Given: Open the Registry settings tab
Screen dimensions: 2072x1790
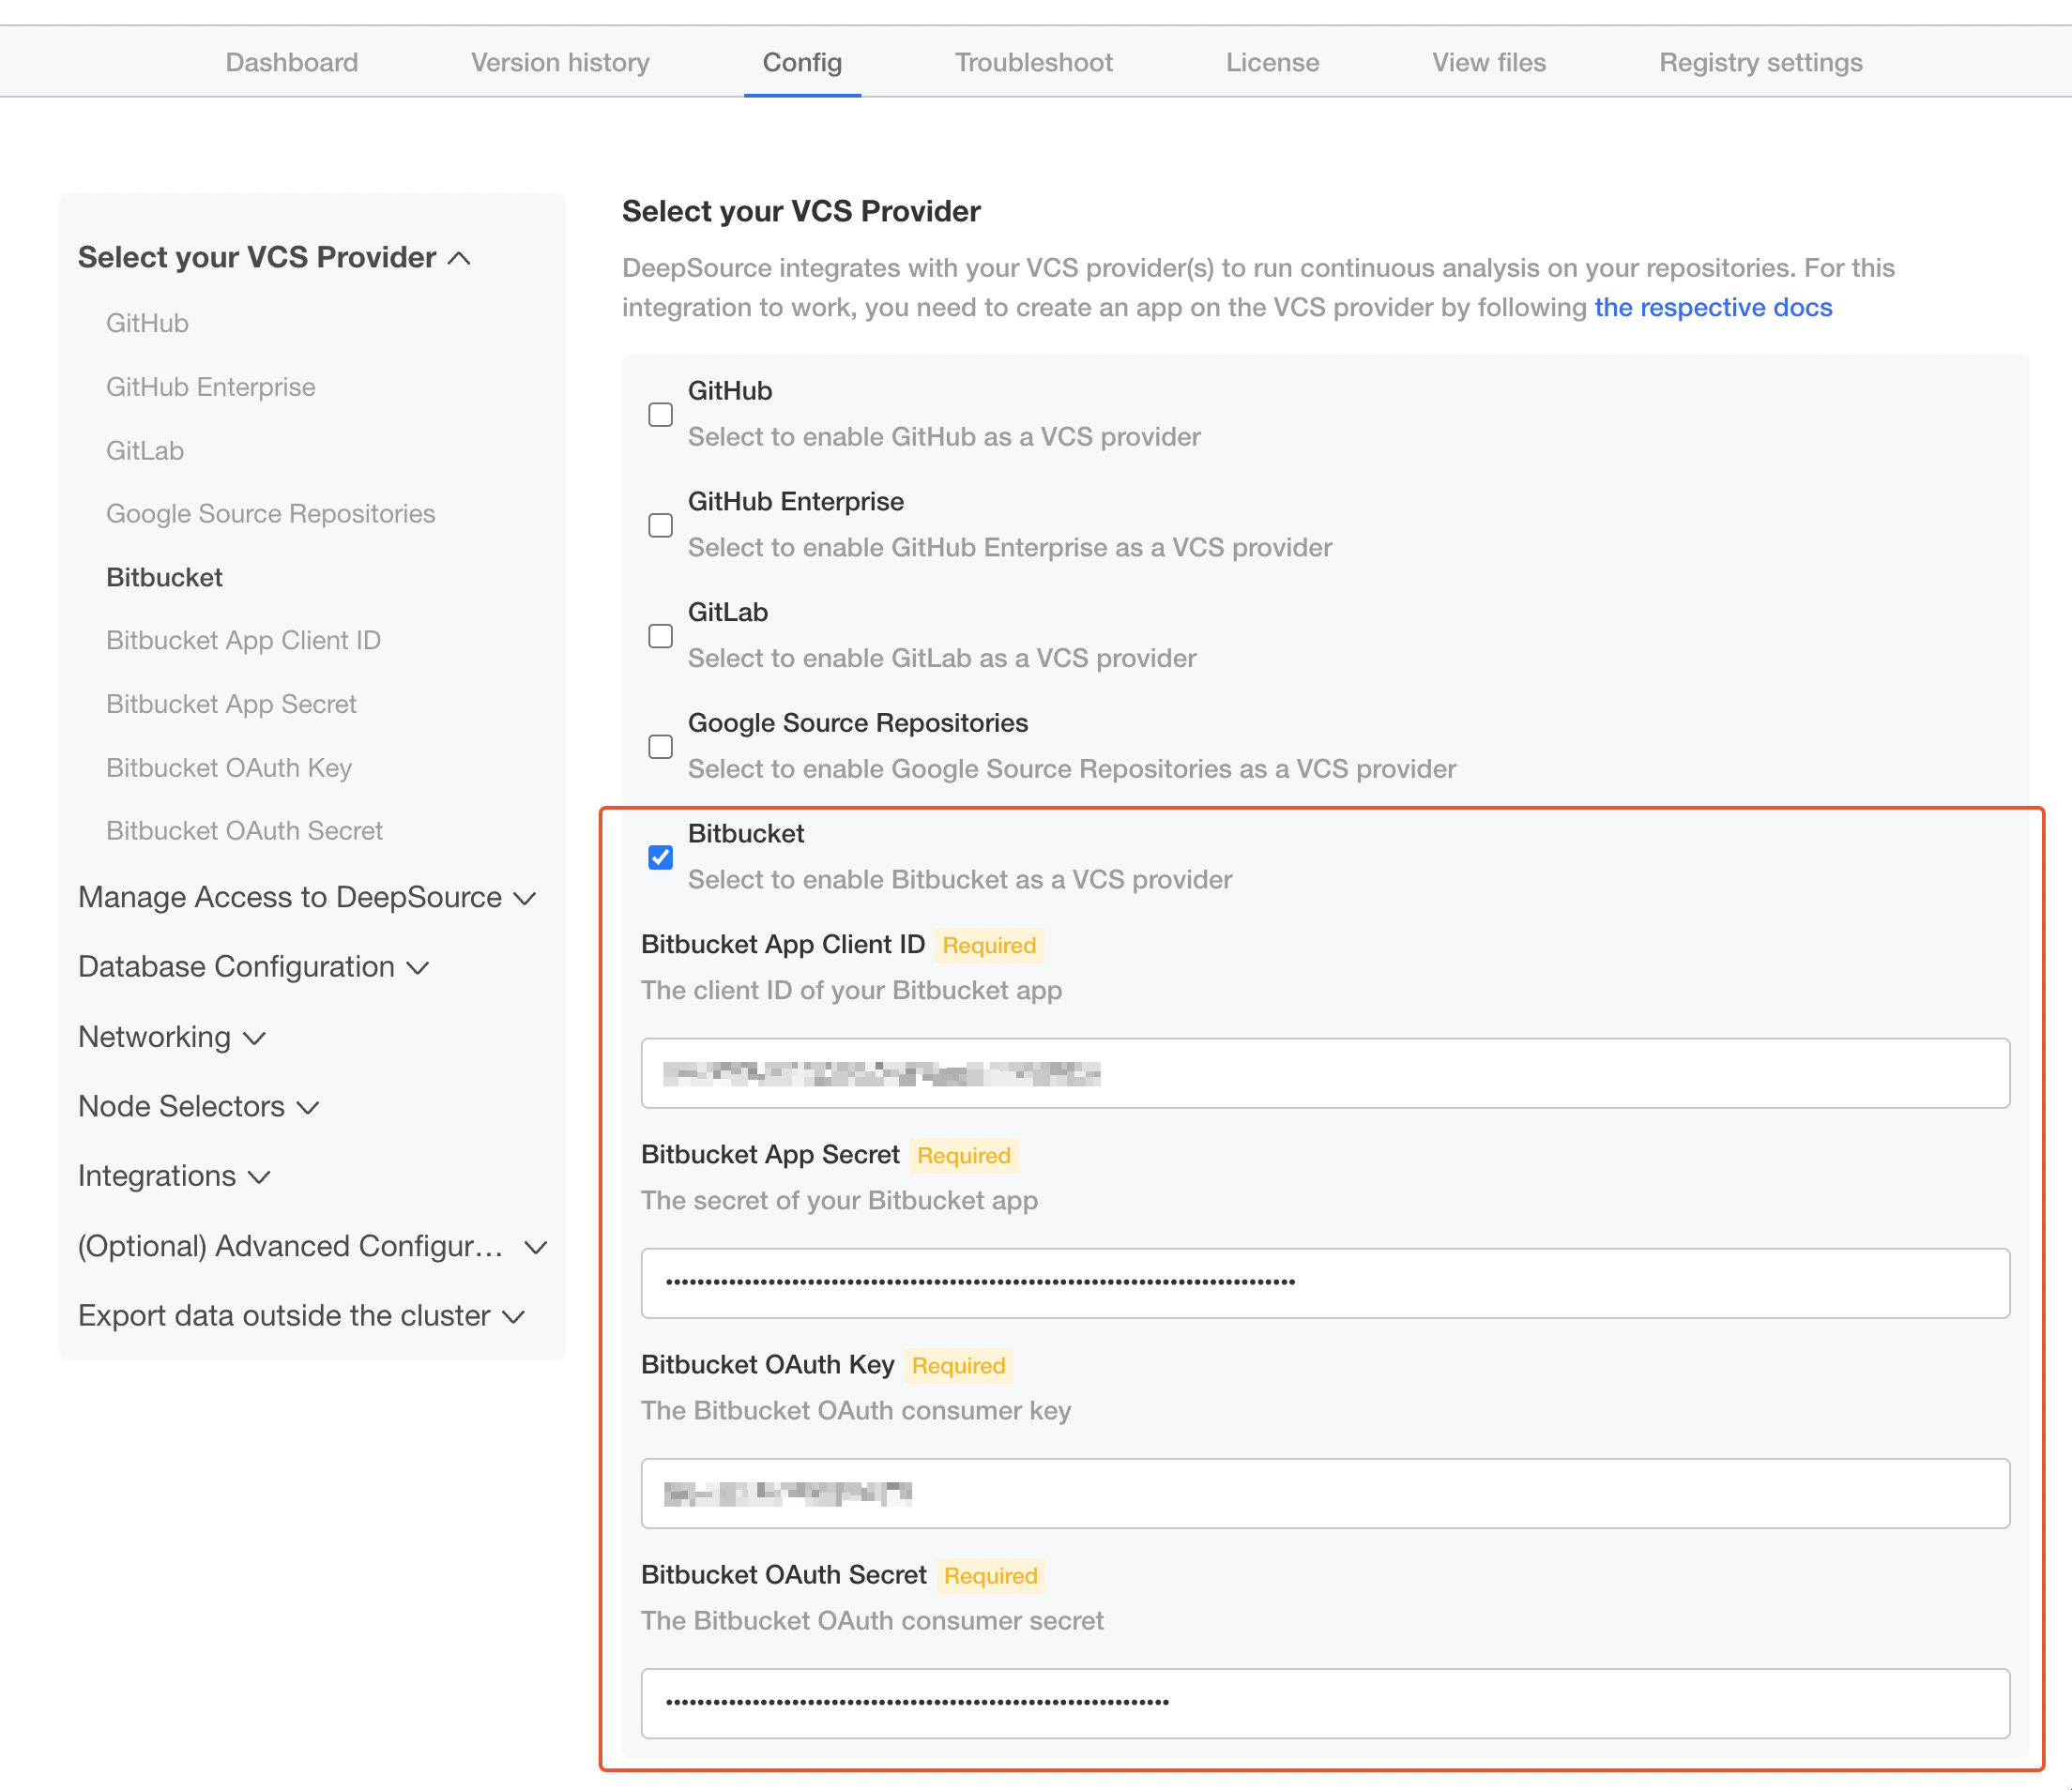Looking at the screenshot, I should pyautogui.click(x=1760, y=62).
